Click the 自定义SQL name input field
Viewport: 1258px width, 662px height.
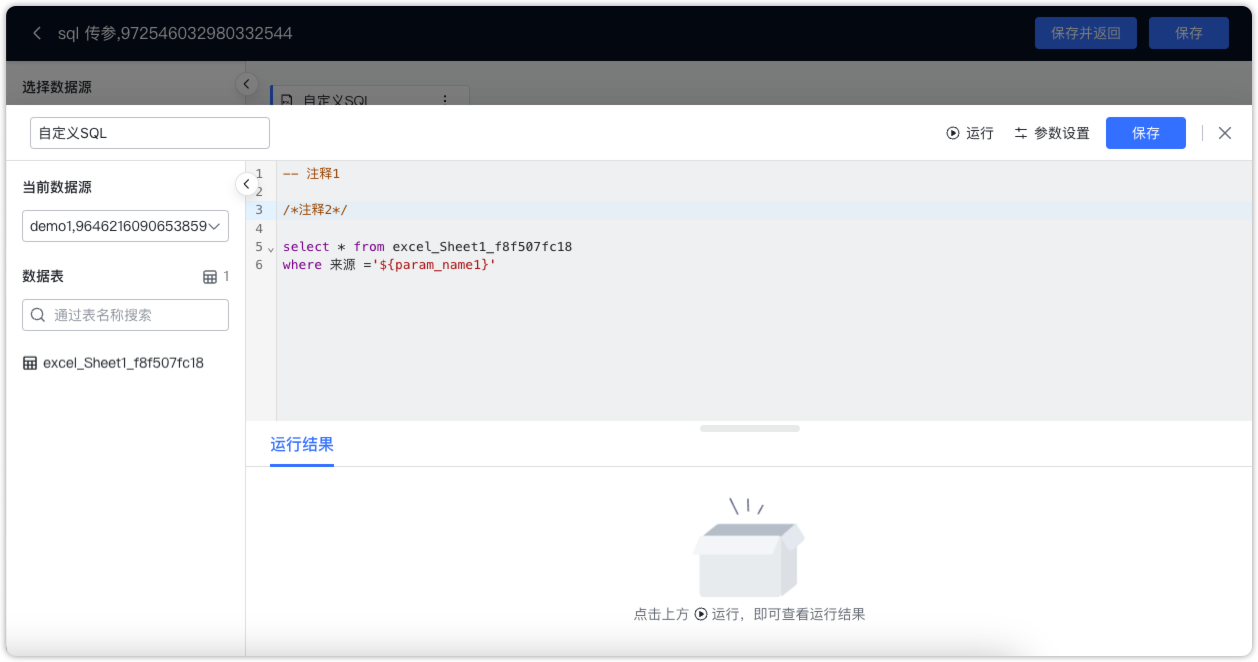click(148, 132)
